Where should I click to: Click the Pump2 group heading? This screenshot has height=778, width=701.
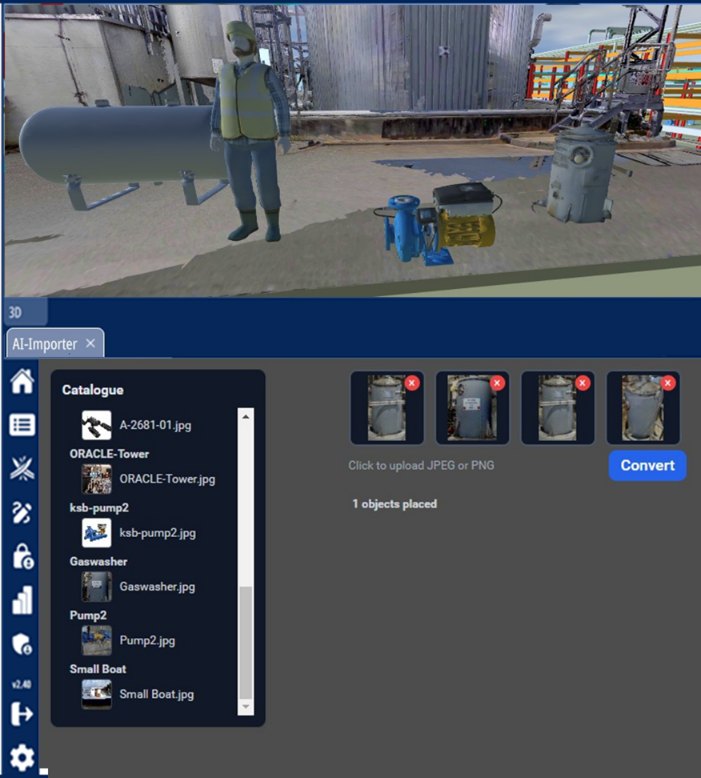tap(88, 615)
